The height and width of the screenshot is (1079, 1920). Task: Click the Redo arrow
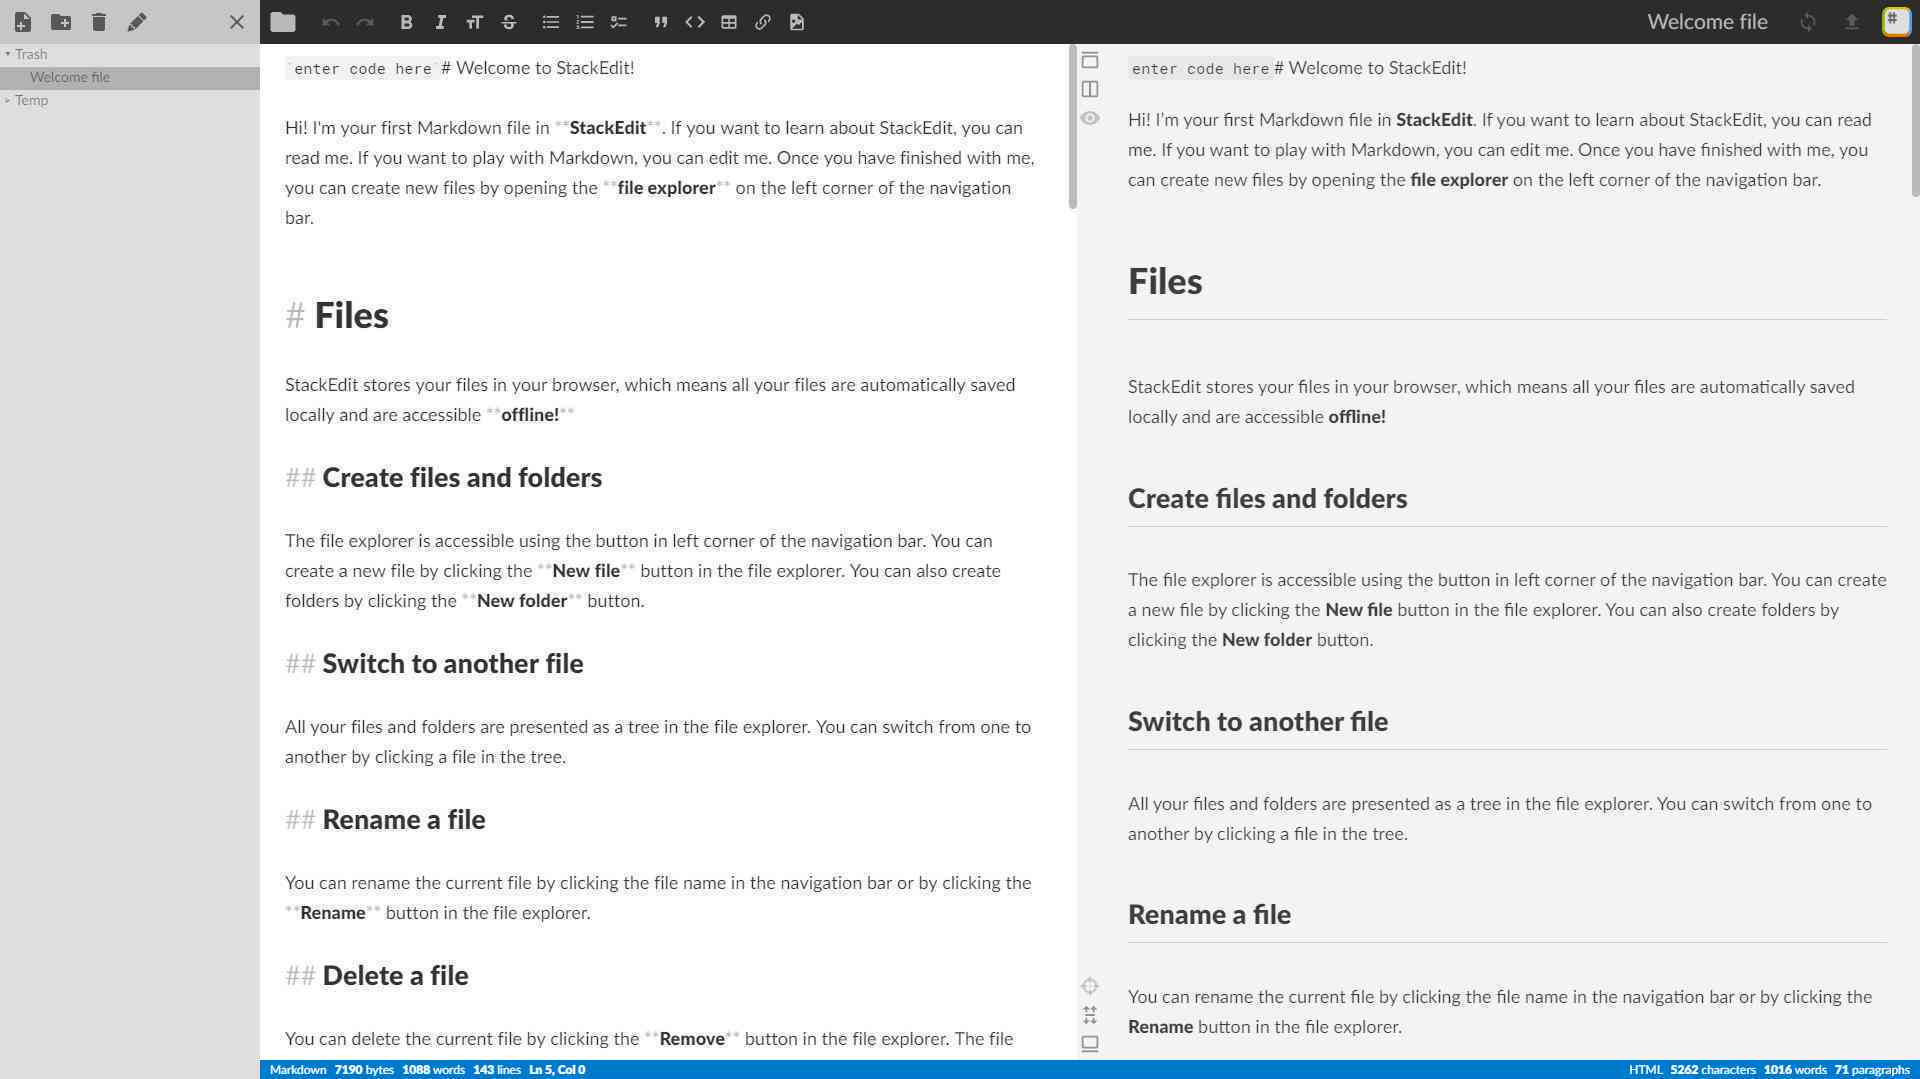[x=365, y=22]
